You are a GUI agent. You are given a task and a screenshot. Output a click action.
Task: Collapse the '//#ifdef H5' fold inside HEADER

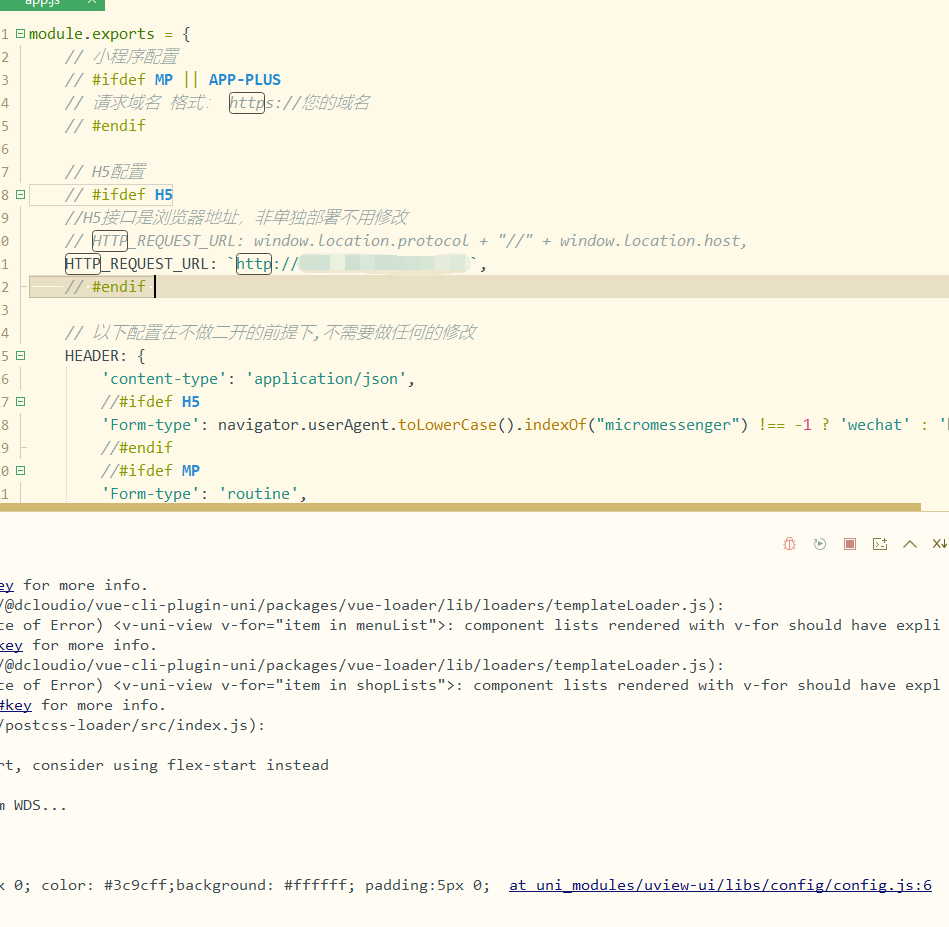[x=21, y=402]
